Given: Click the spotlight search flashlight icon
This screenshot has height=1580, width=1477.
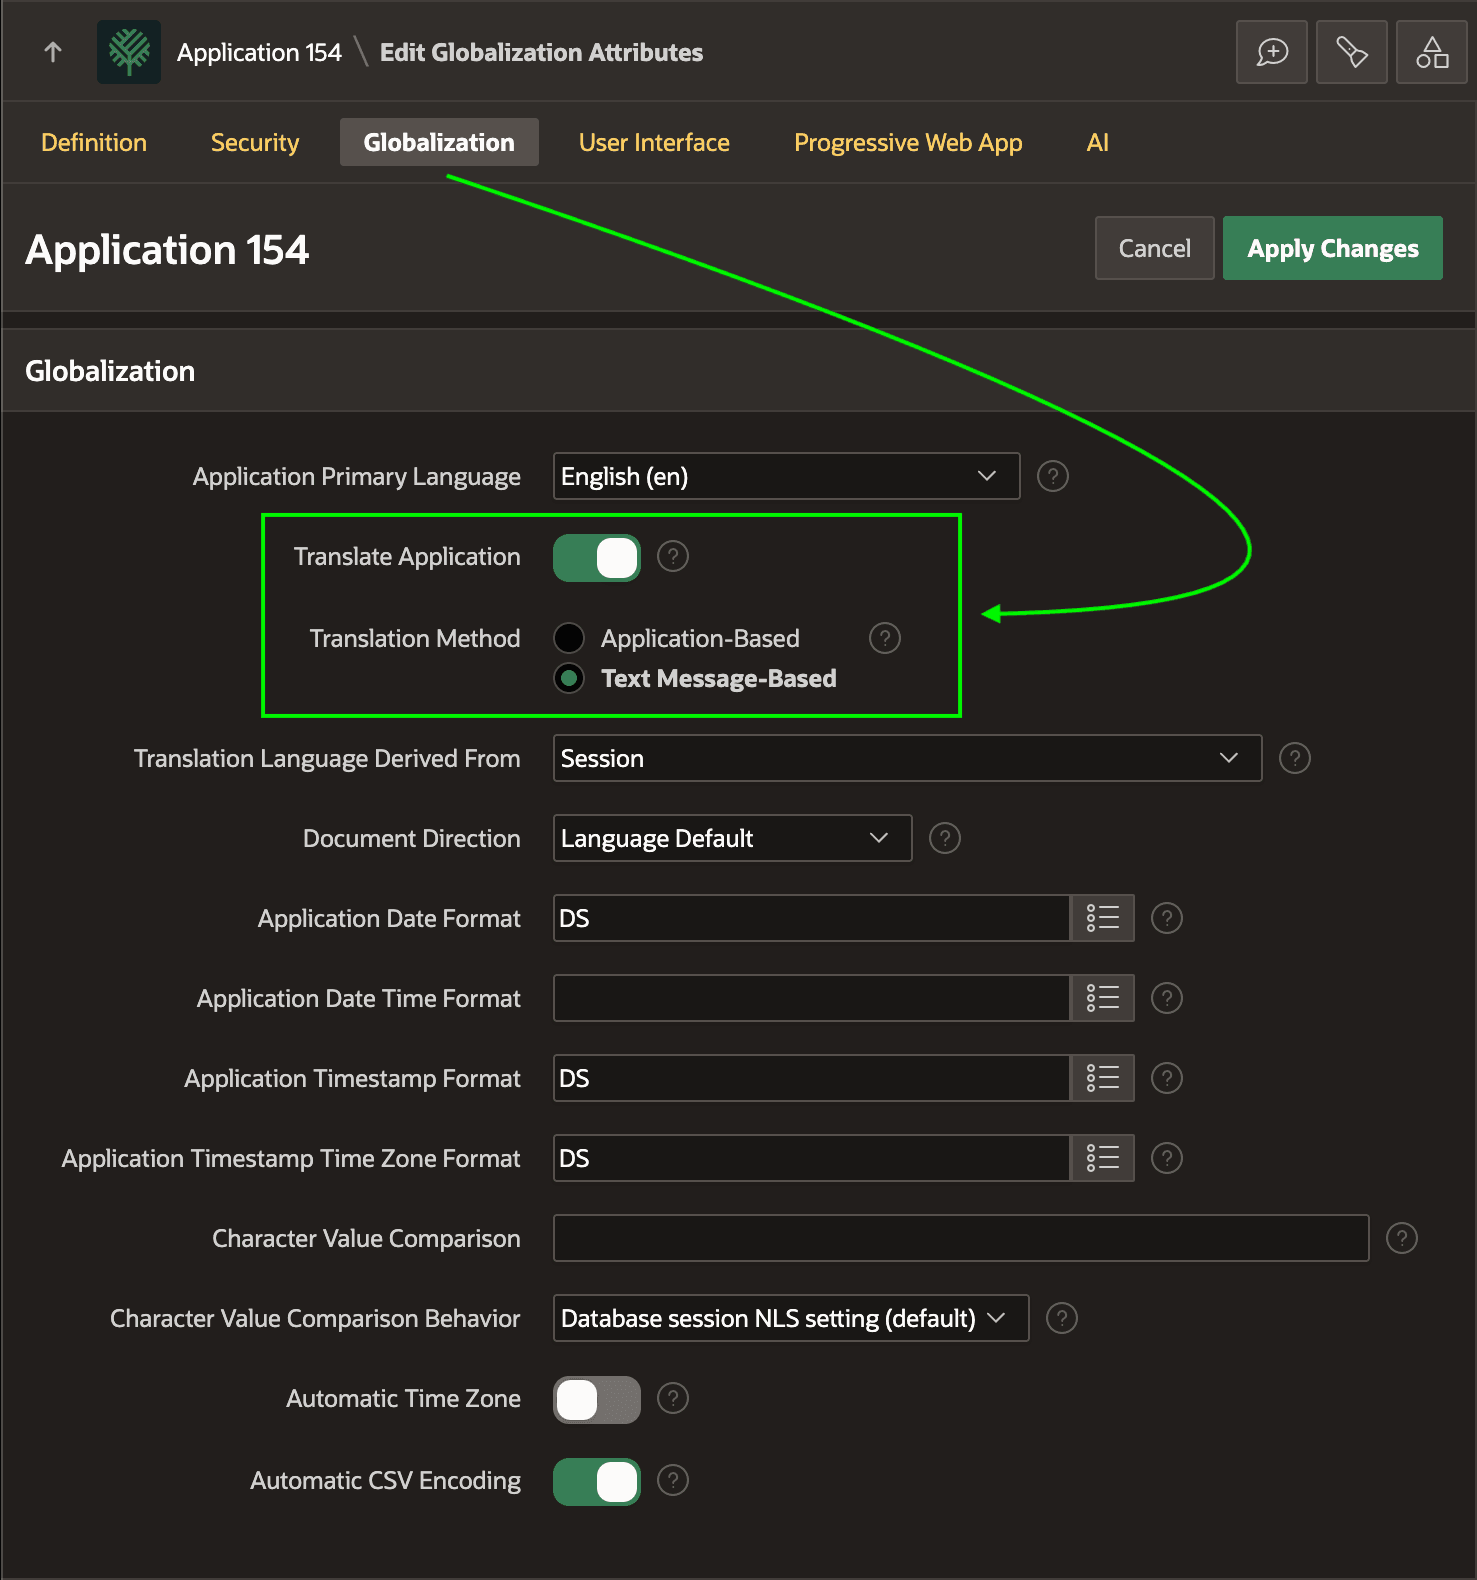Looking at the screenshot, I should click(1352, 52).
